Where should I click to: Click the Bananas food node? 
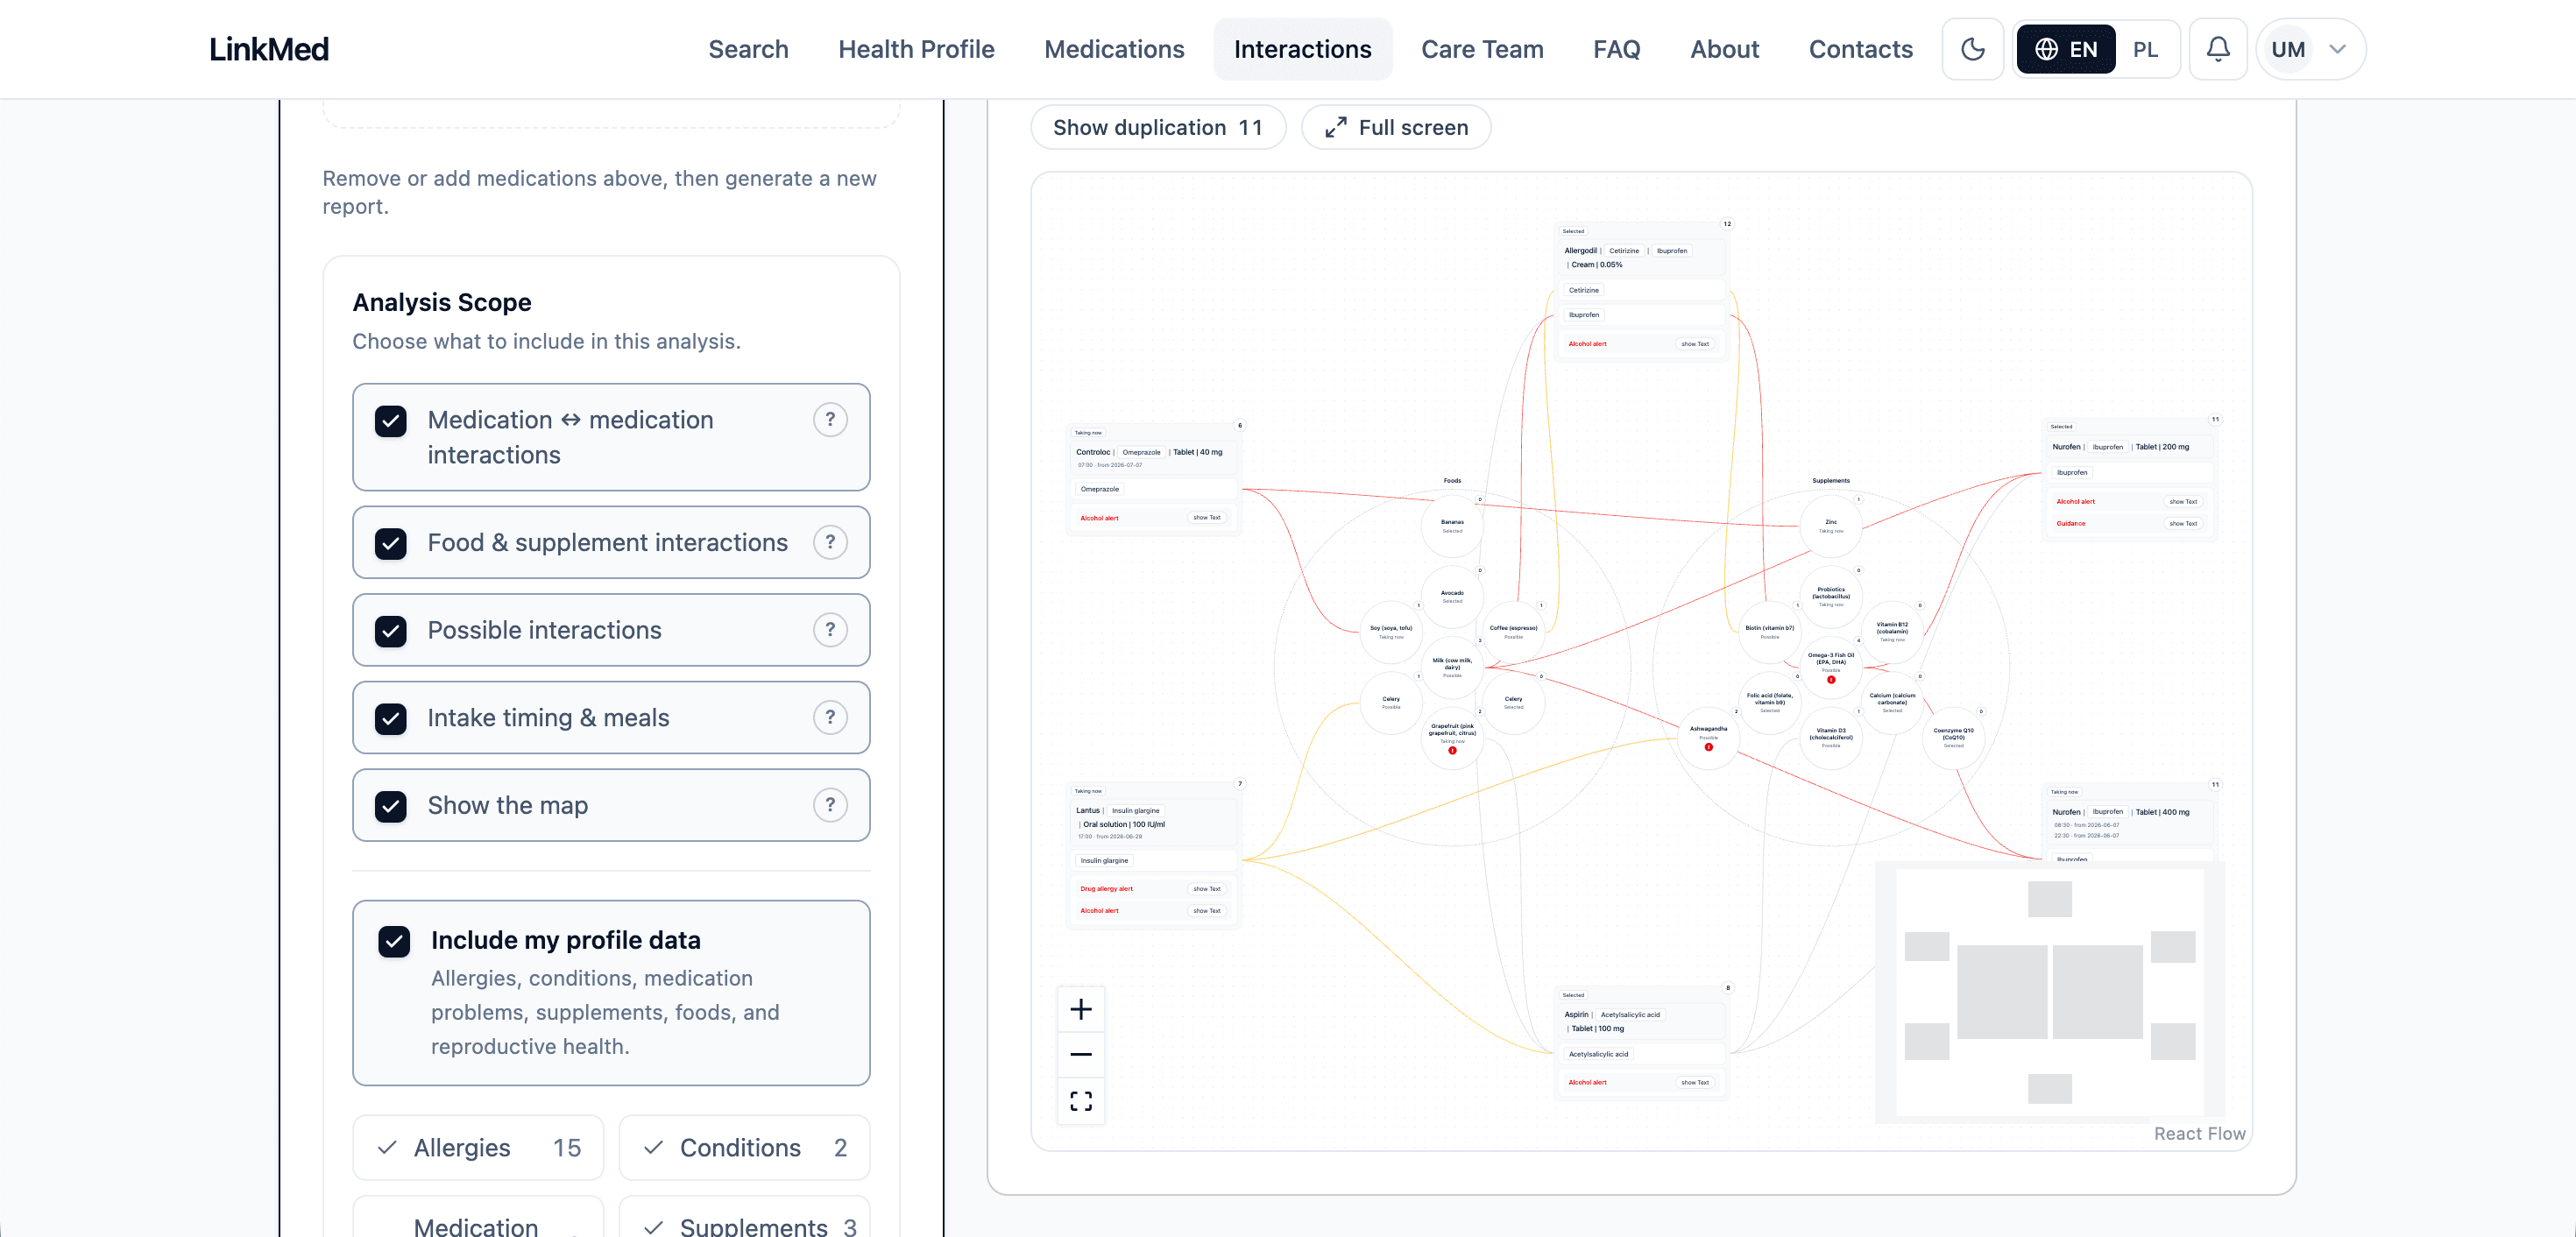(x=1452, y=525)
